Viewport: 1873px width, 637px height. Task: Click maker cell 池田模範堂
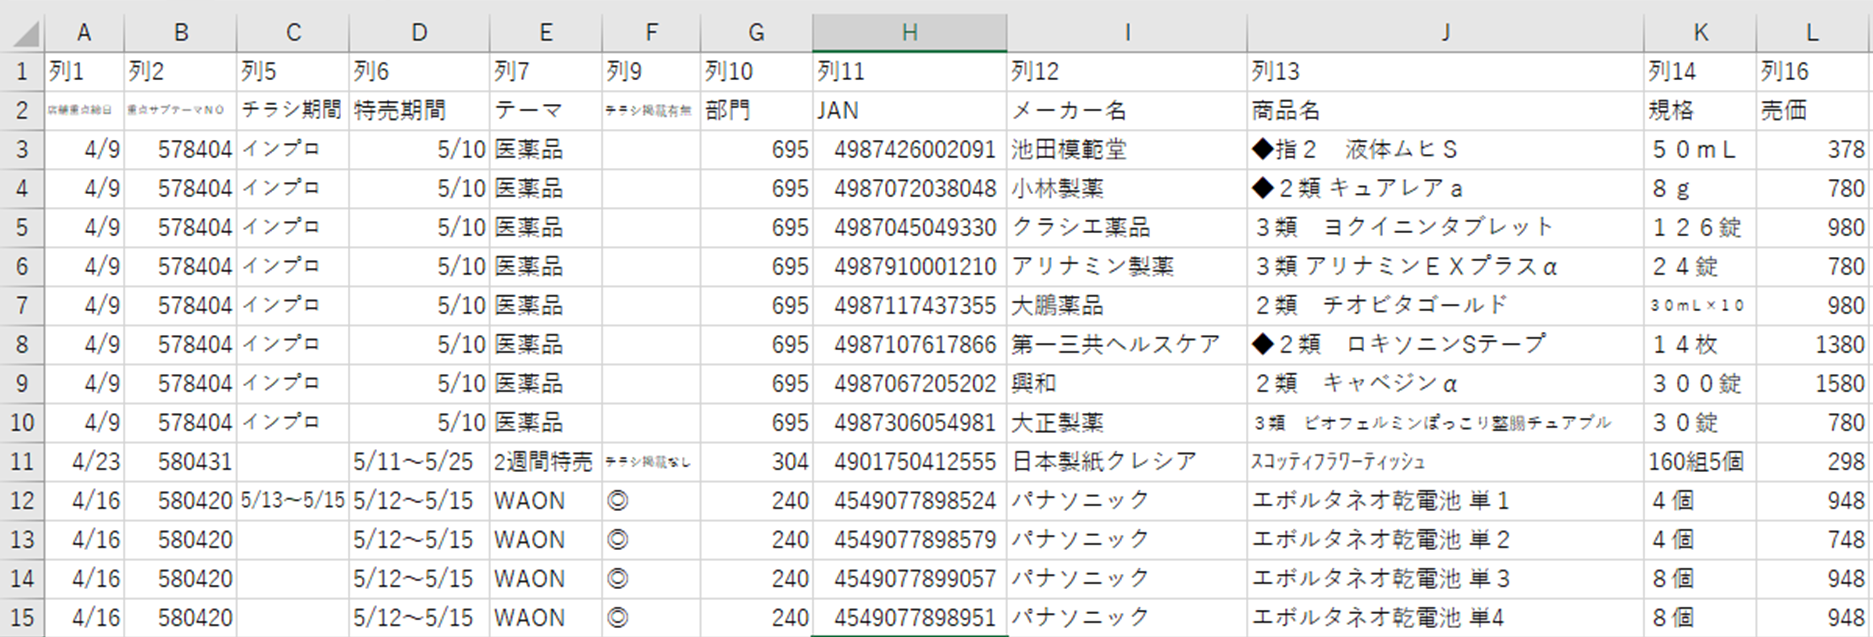coord(1127,149)
